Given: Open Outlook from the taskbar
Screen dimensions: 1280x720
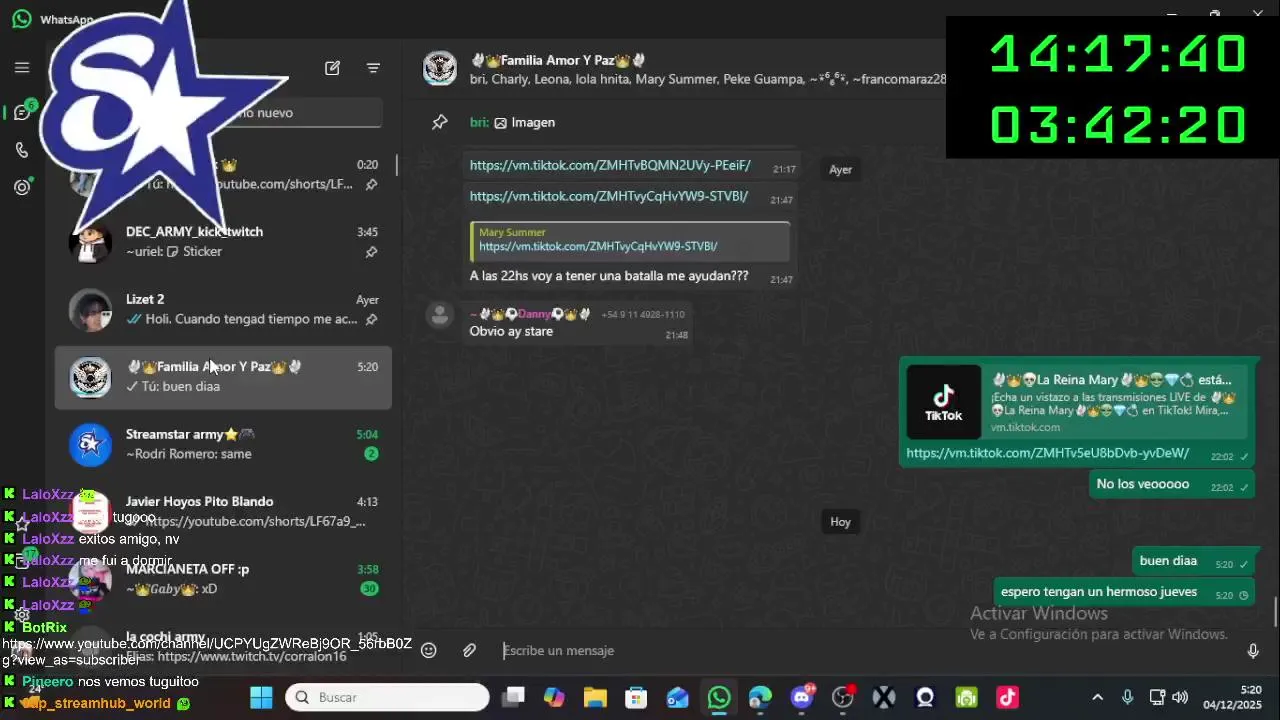Looking at the screenshot, I should 678,697.
